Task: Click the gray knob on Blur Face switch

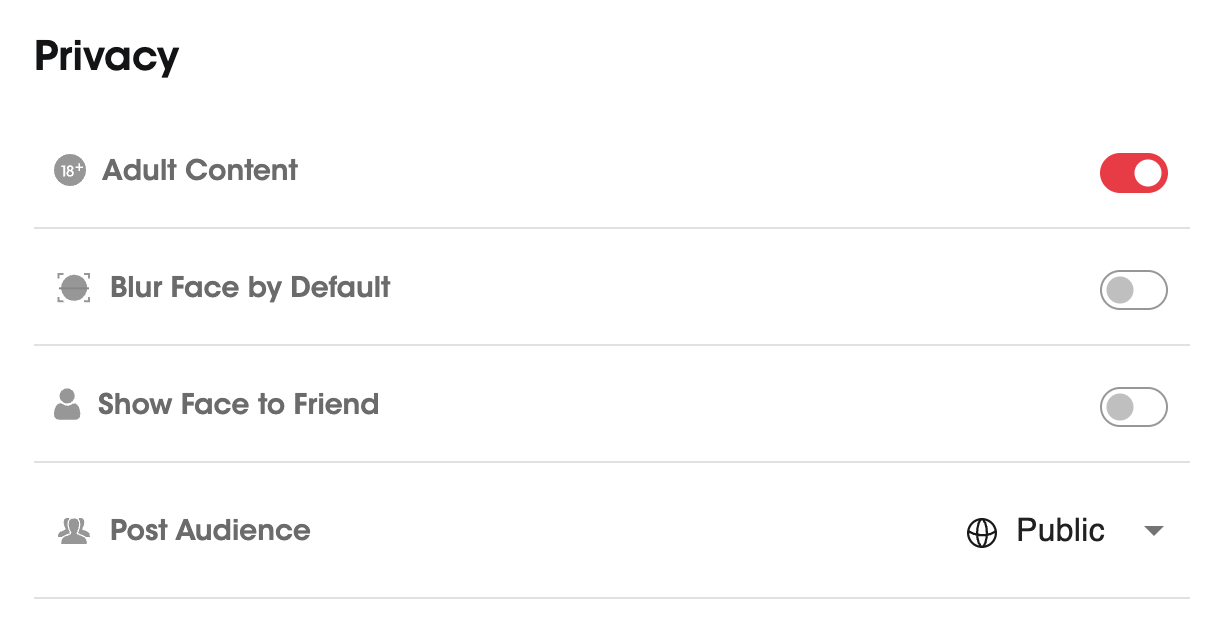Action: click(x=1120, y=290)
